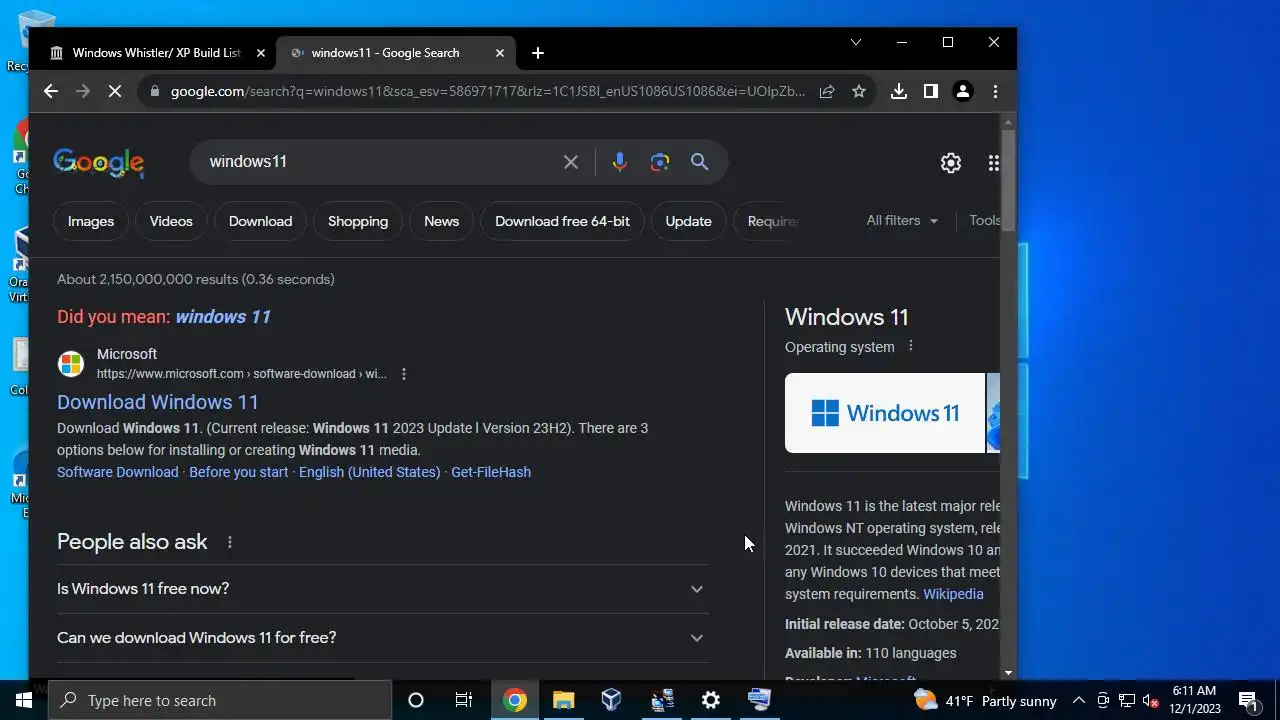
Task: Click the scrollbar down arrow
Action: [1008, 673]
